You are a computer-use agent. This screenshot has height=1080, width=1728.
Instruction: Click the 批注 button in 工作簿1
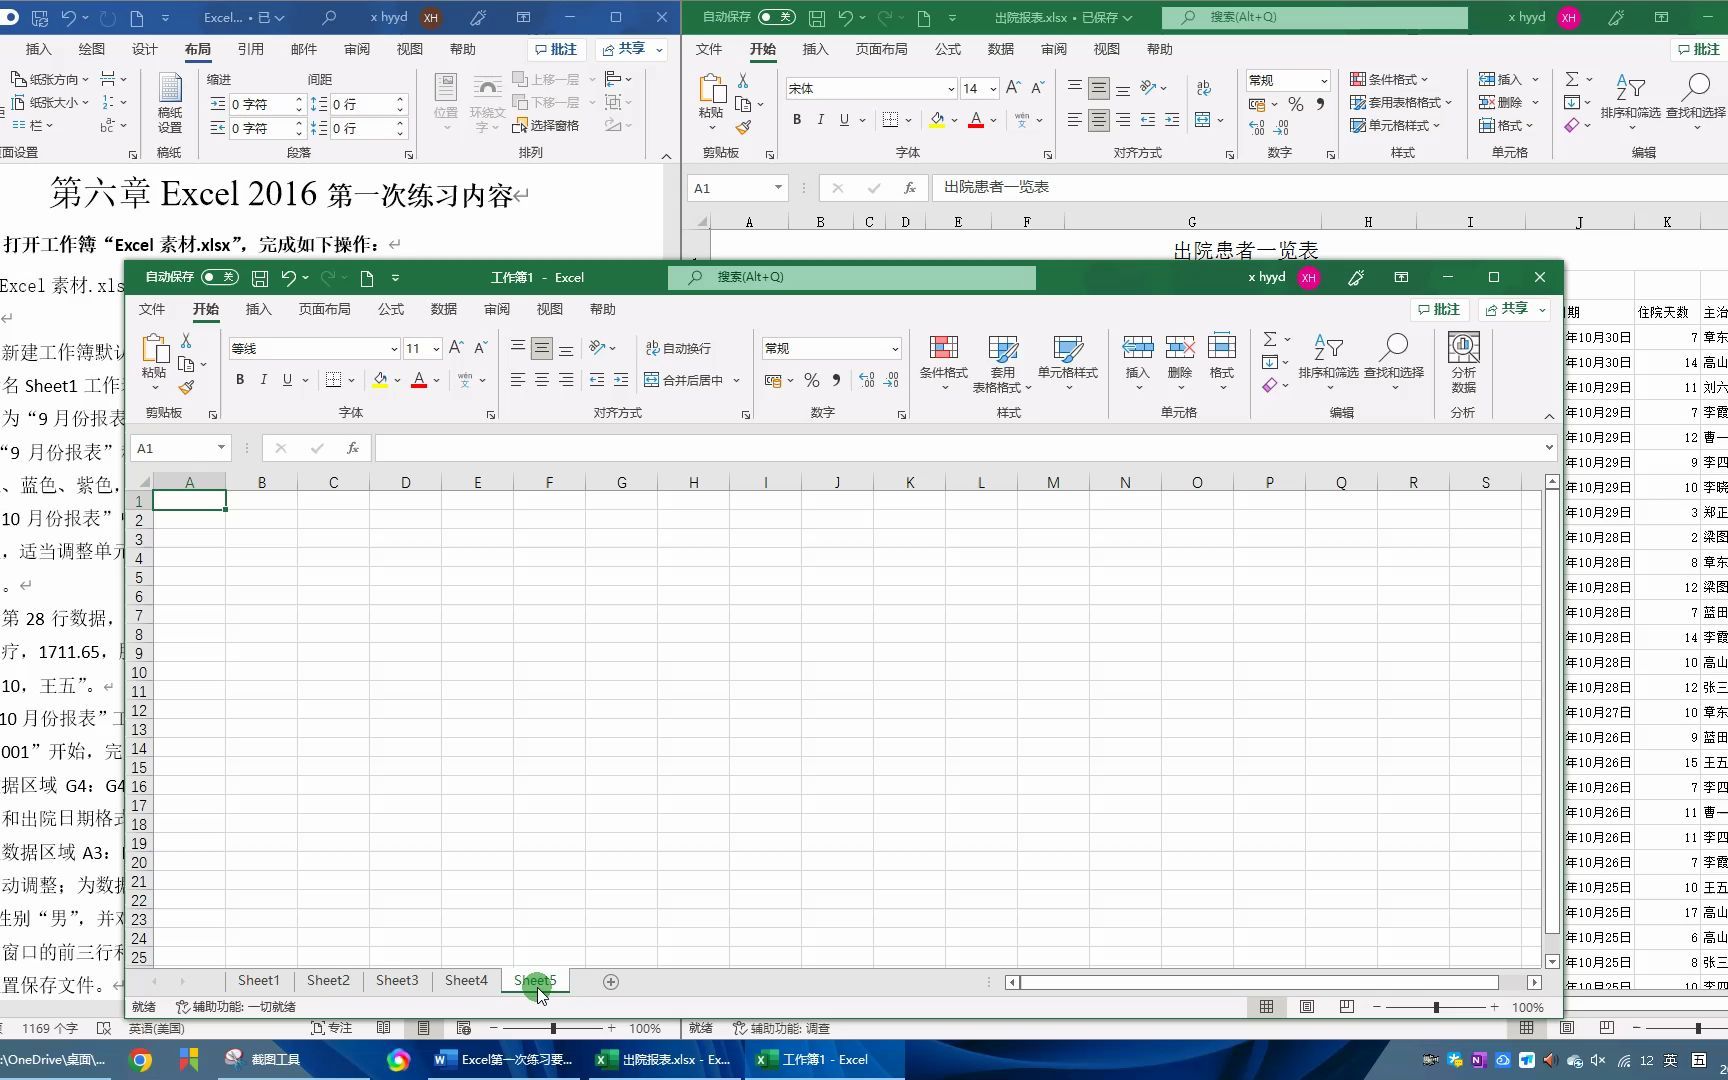(x=1439, y=309)
